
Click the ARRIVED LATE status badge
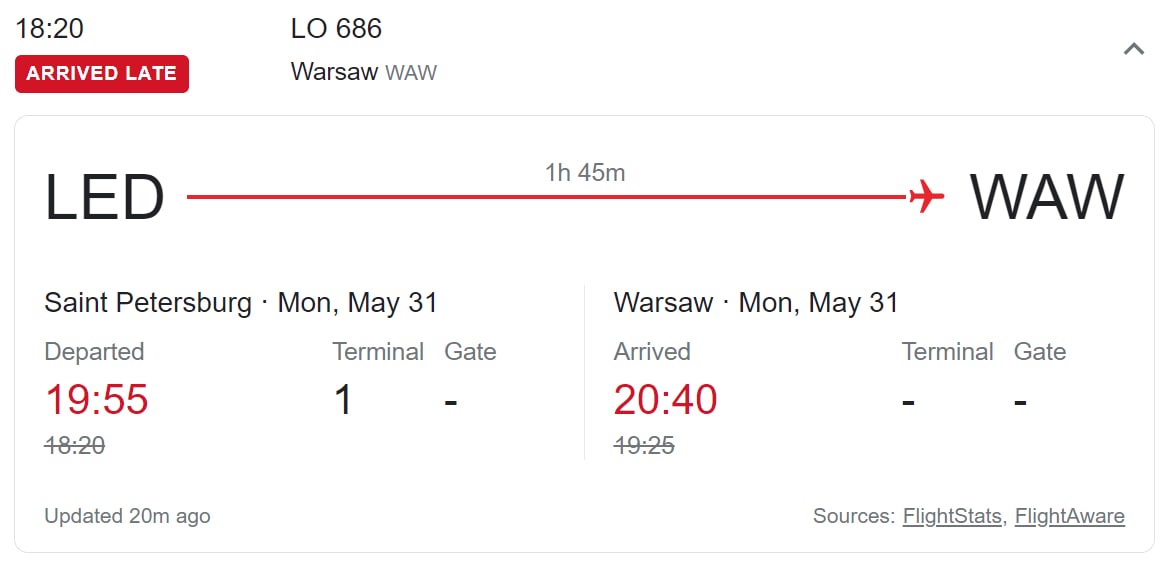click(x=102, y=74)
